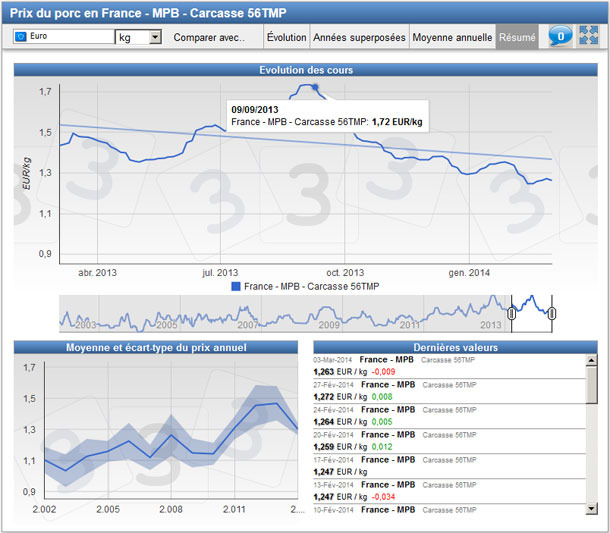Screen dimensions: 610x533
Task: Click the 09/09/2013 peak data point
Action: click(314, 87)
